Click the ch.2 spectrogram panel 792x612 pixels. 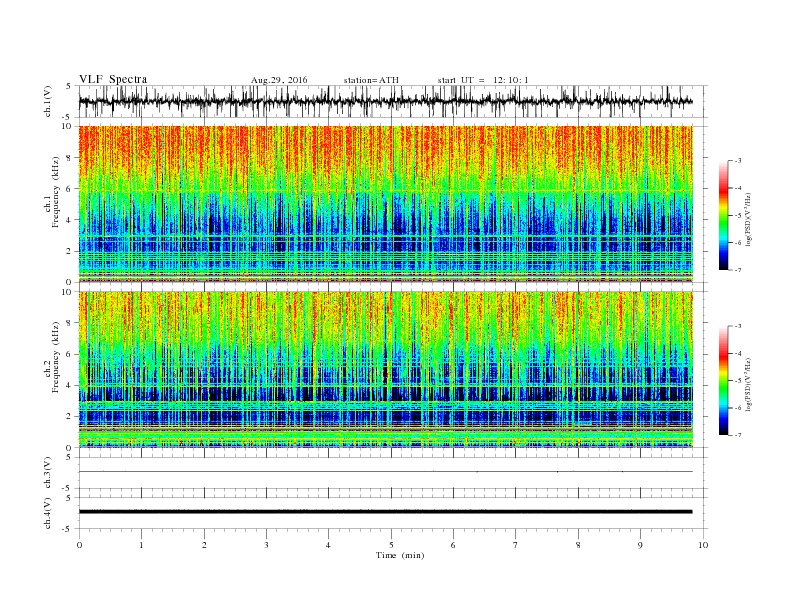click(386, 370)
